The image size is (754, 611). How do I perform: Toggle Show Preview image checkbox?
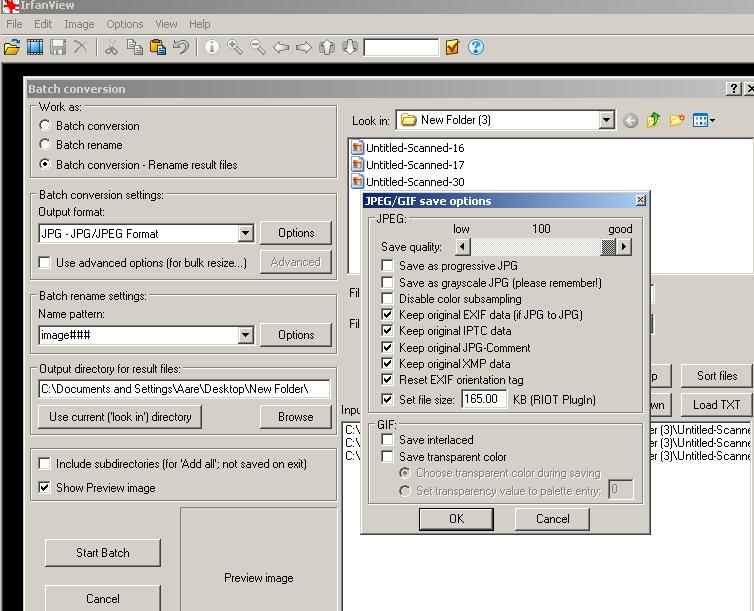pyautogui.click(x=45, y=488)
